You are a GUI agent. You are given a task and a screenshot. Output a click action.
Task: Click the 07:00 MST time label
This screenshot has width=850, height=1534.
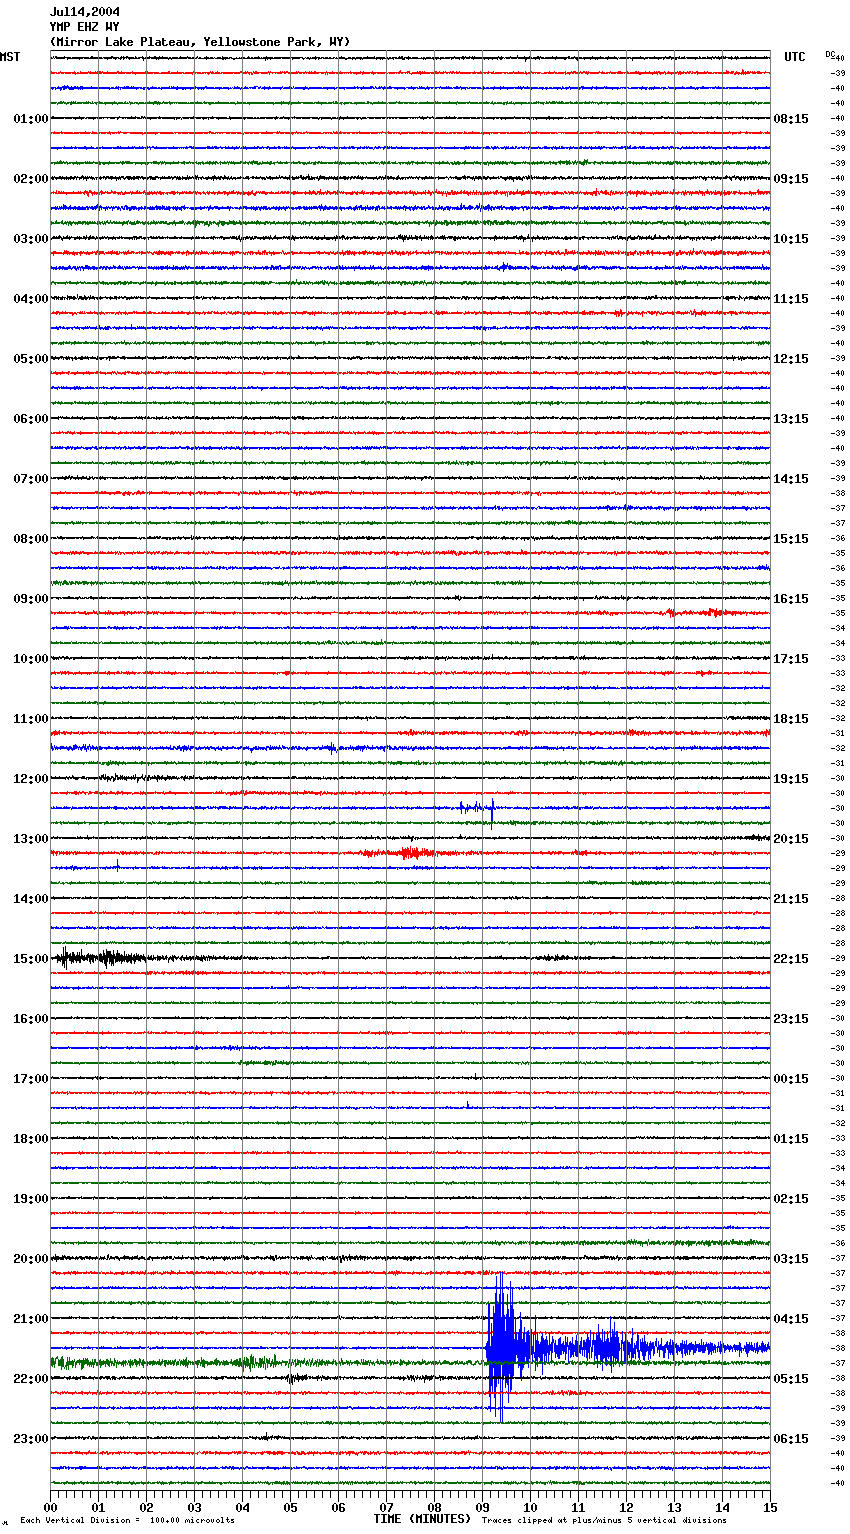pyautogui.click(x=31, y=479)
